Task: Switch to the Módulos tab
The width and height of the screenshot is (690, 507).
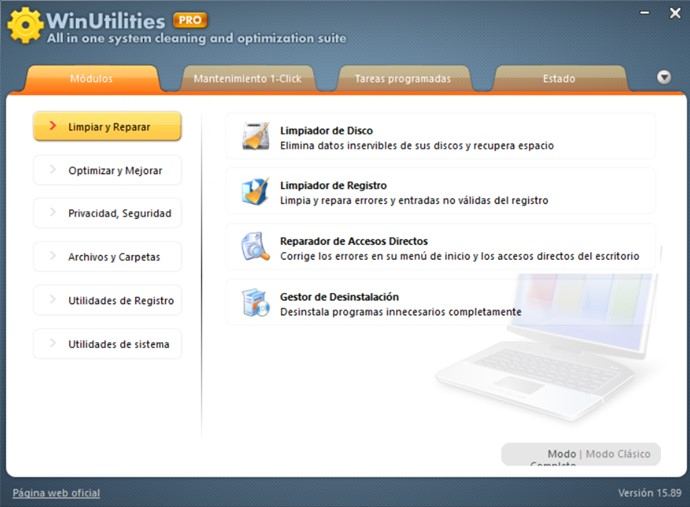Action: point(92,78)
